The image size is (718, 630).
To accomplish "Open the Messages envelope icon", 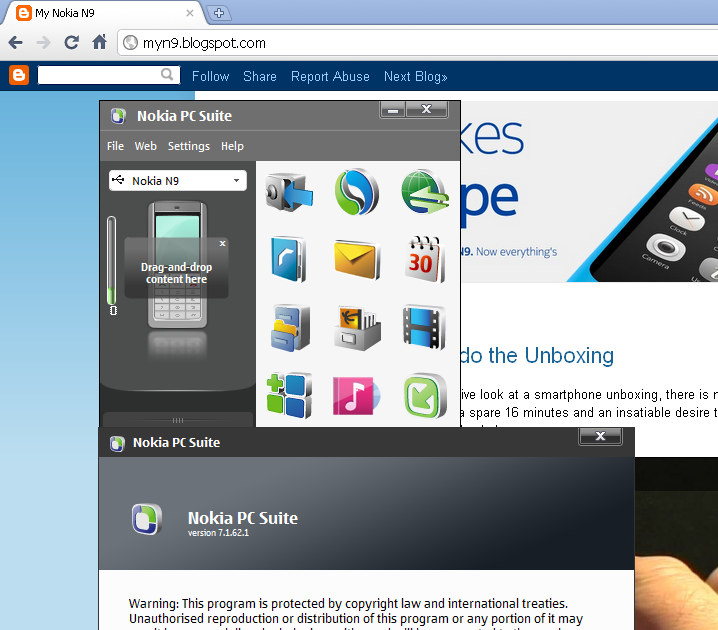I will (x=357, y=259).
